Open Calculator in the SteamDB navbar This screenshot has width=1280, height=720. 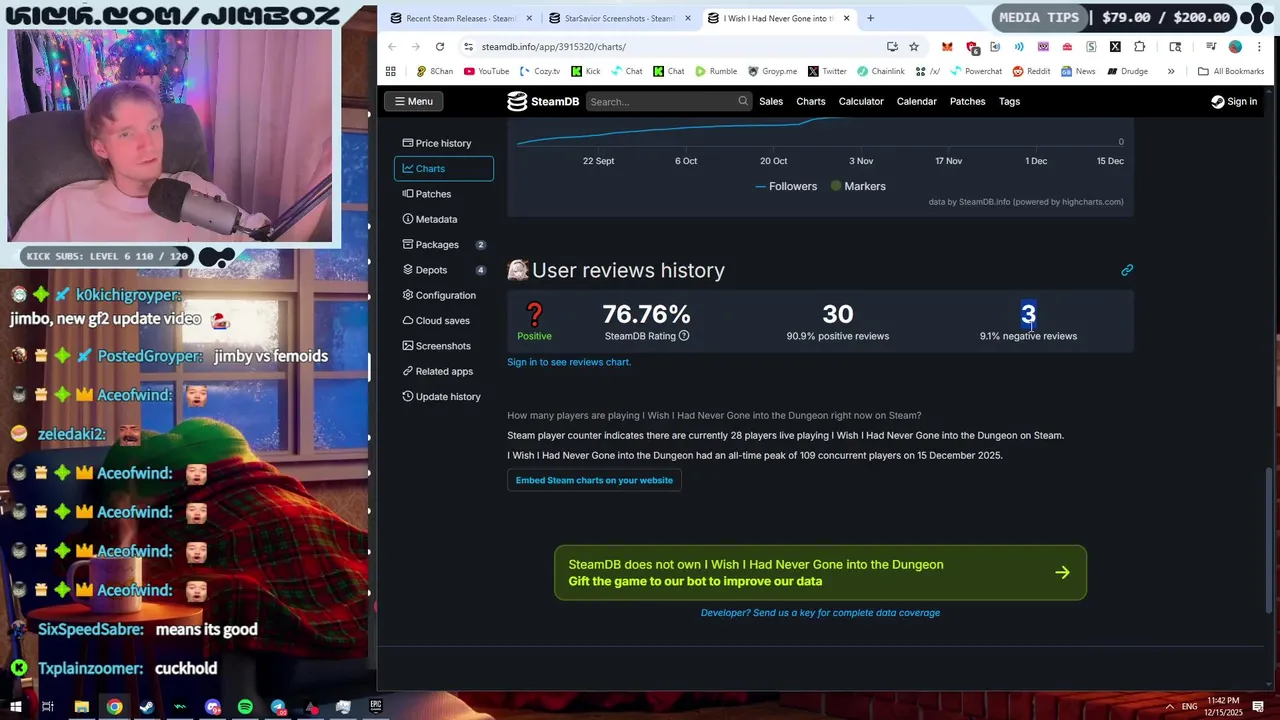point(861,101)
